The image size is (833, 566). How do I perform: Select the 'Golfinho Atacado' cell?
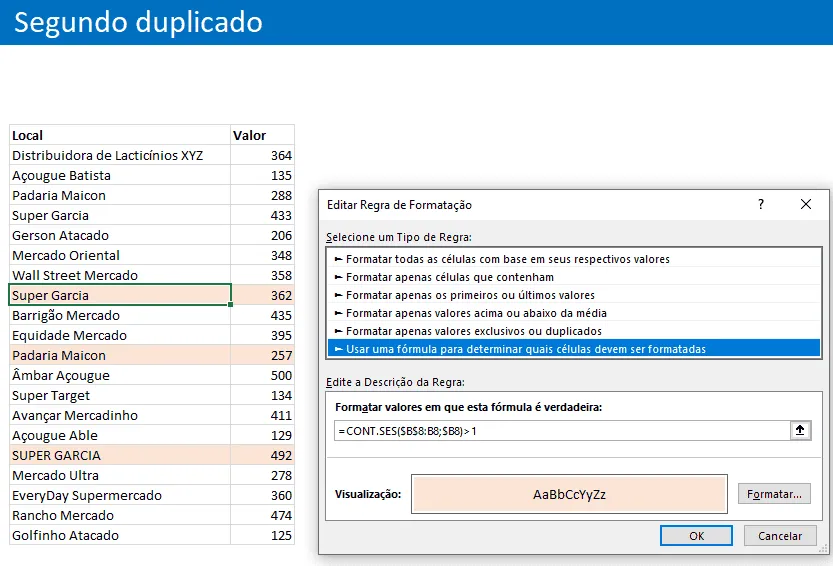tap(120, 535)
